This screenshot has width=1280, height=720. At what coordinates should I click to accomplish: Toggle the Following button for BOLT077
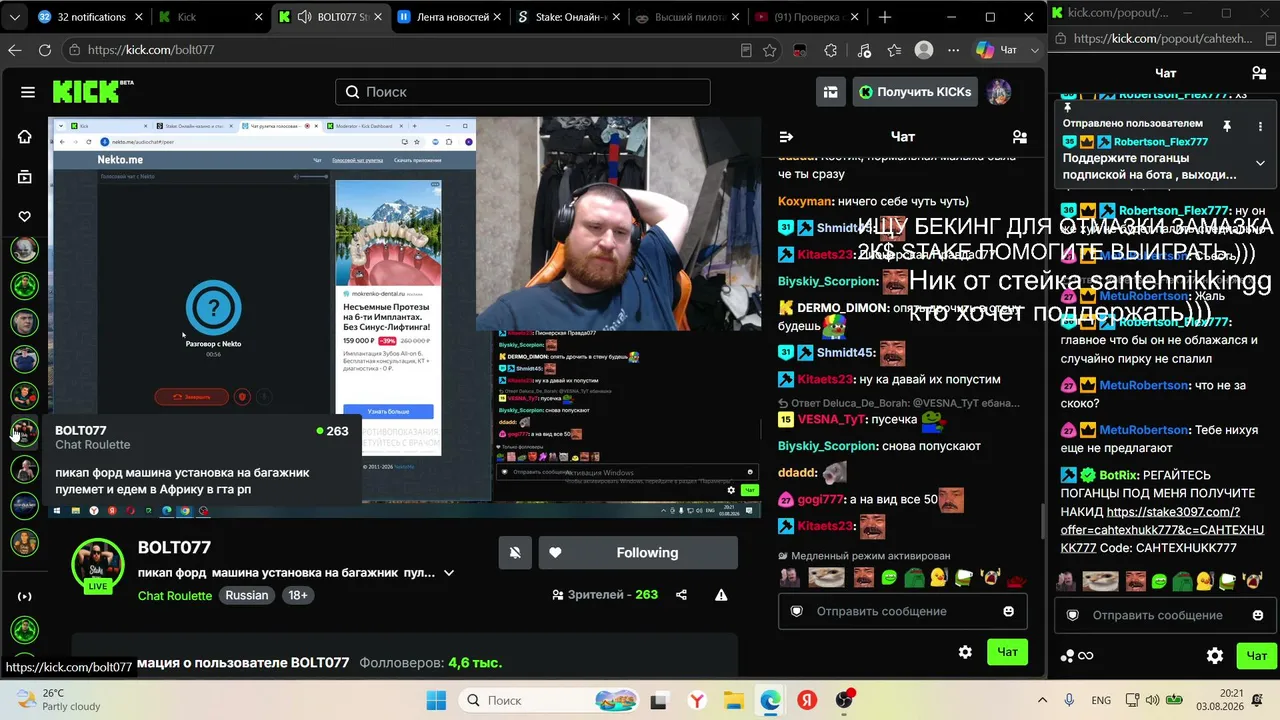tap(638, 553)
